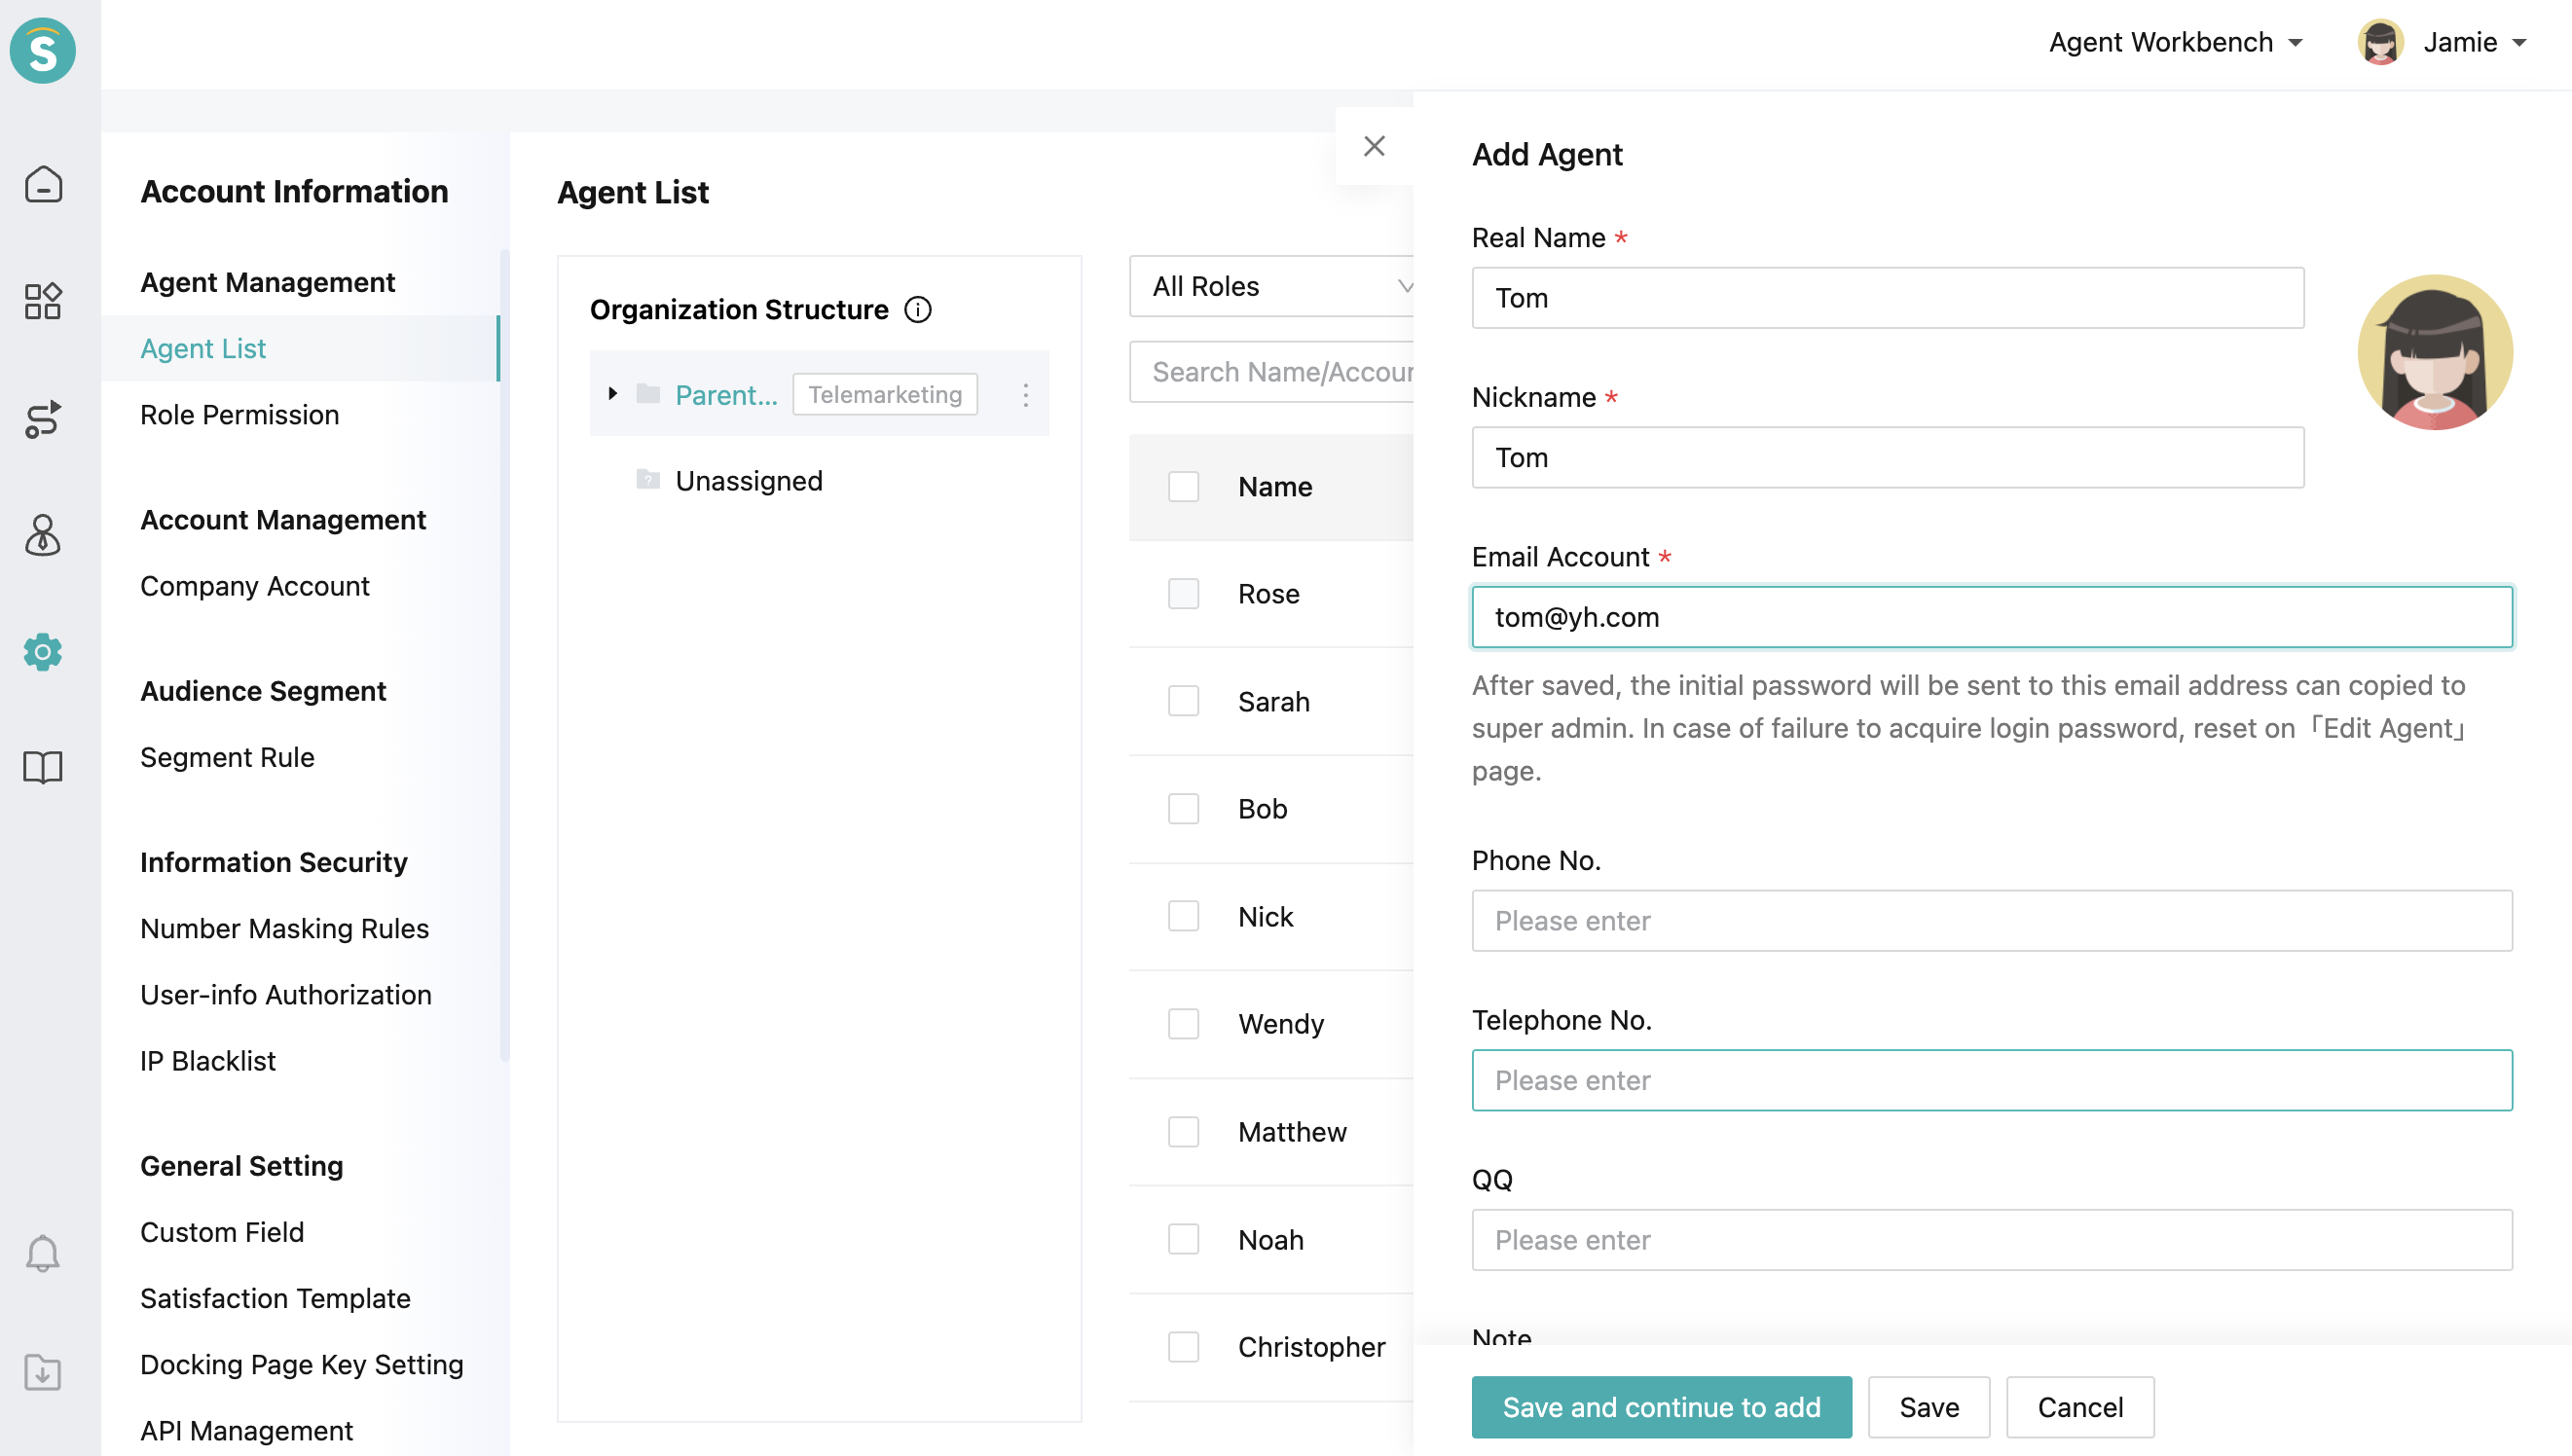Open the home icon in sidebar
Viewport: 2572px width, 1456px height.
pyautogui.click(x=43, y=184)
